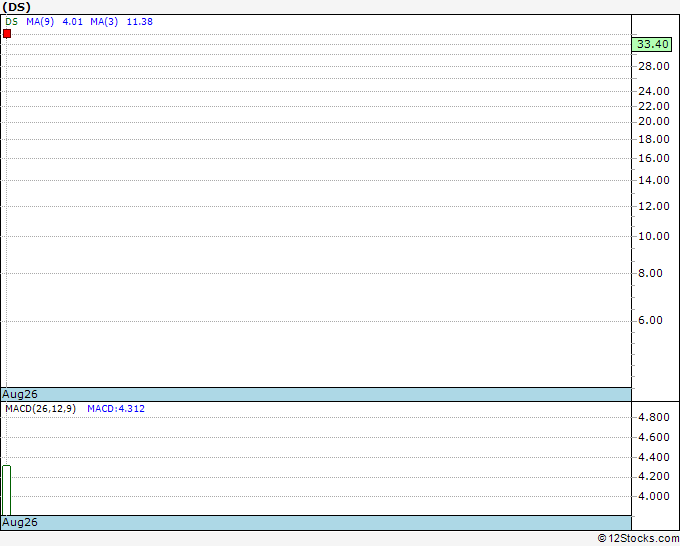Click the (DS) chart title
The image size is (680, 546).
click(x=16, y=7)
